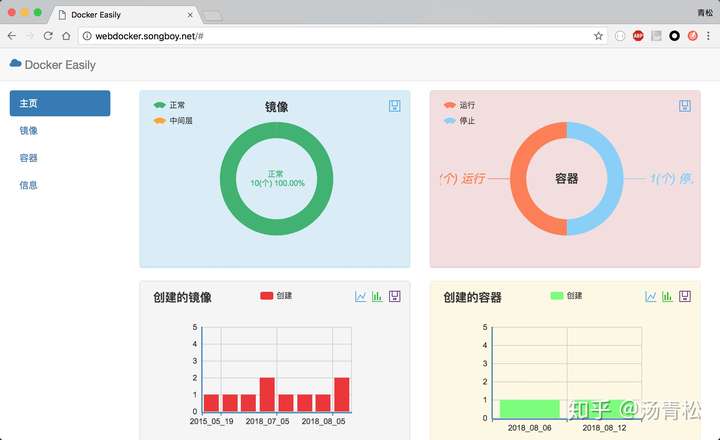Click the first red bar above 2015_05_19
Image resolution: width=720 pixels, height=440 pixels.
click(x=211, y=403)
